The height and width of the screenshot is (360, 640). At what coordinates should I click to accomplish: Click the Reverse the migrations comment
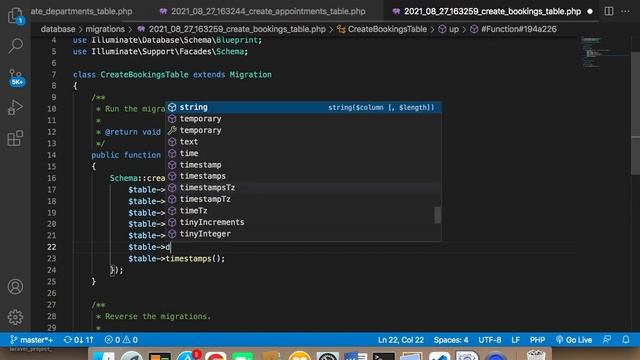click(x=158, y=316)
